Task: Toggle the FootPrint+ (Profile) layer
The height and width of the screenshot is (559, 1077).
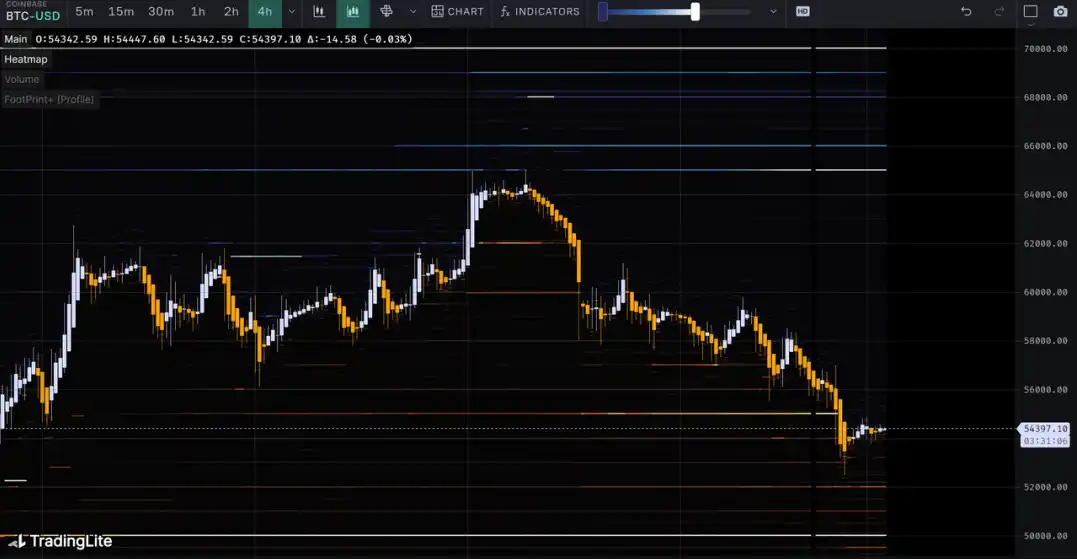Action: [x=49, y=99]
